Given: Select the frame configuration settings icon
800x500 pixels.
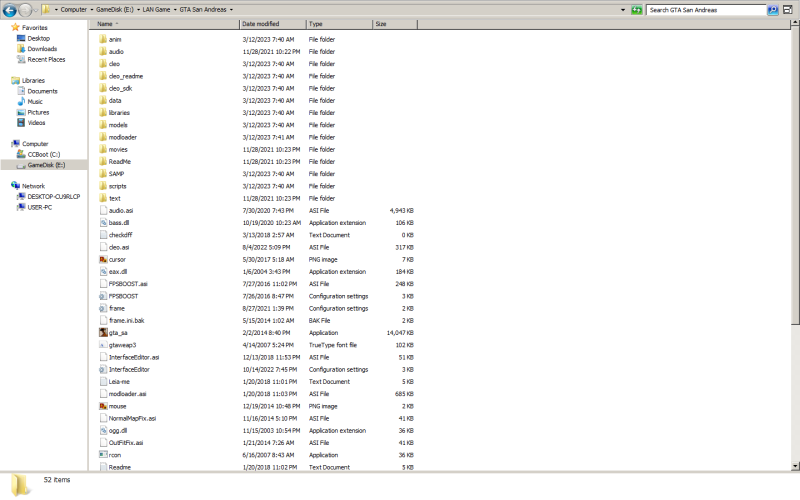Looking at the screenshot, I should click(103, 308).
